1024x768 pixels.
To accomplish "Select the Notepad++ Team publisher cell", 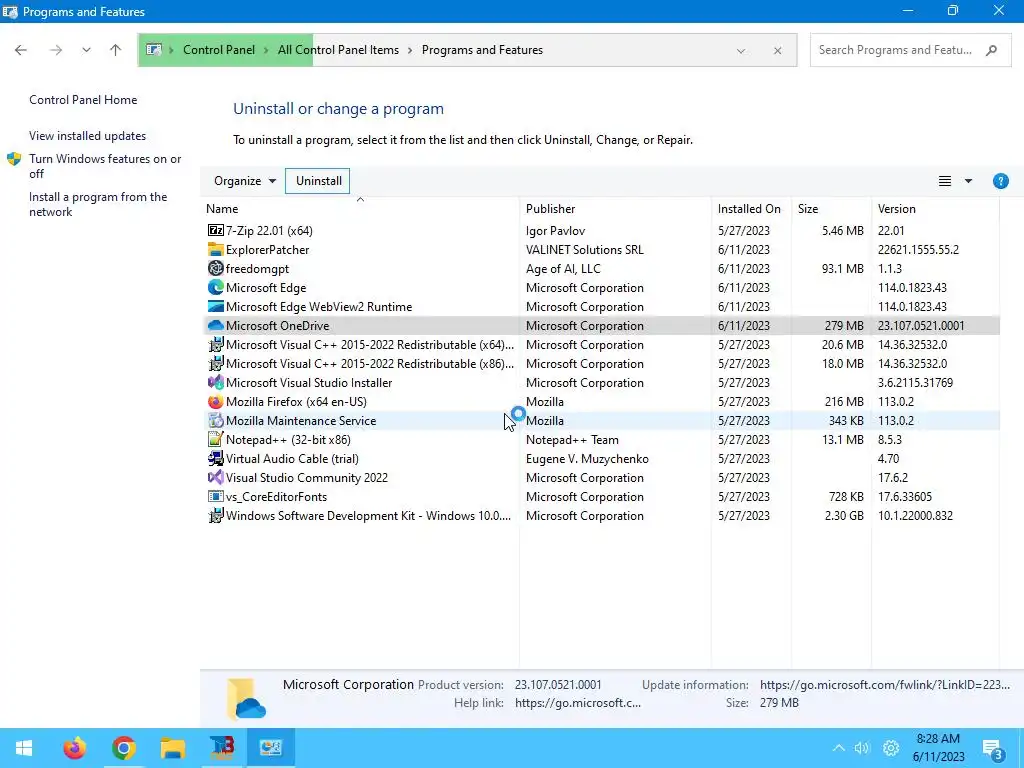I will click(572, 440).
